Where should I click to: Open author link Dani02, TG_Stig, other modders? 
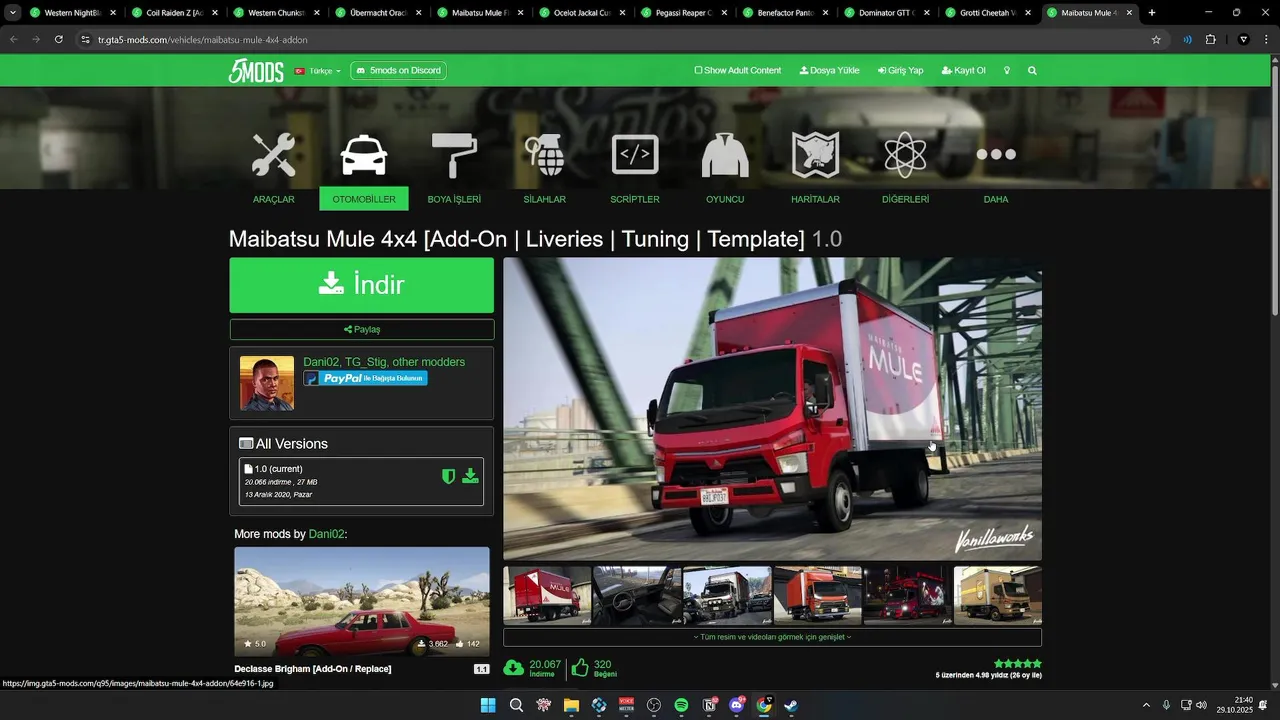[x=384, y=362]
